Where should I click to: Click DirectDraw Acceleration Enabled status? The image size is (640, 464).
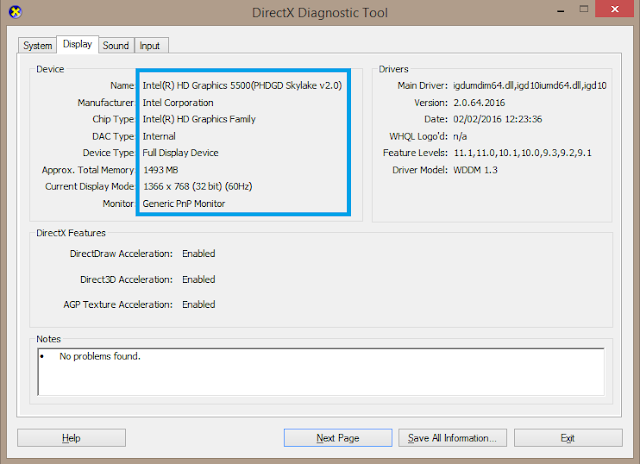tap(199, 253)
